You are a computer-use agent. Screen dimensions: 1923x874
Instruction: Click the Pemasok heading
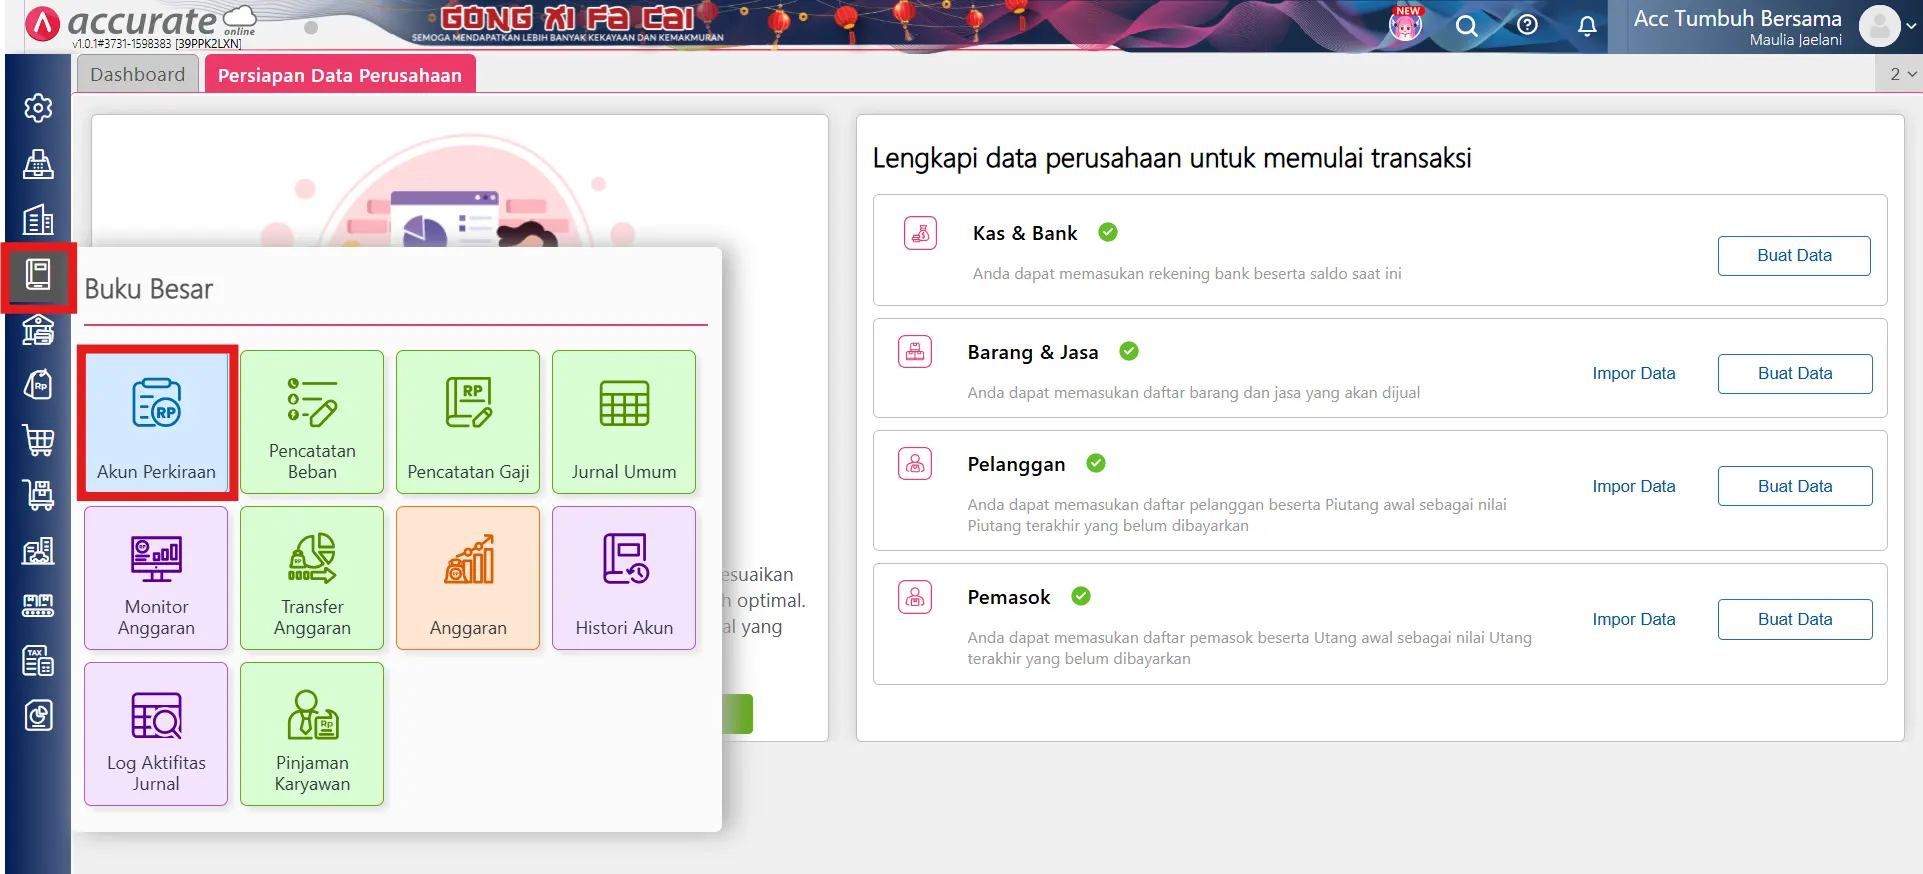[1009, 597]
